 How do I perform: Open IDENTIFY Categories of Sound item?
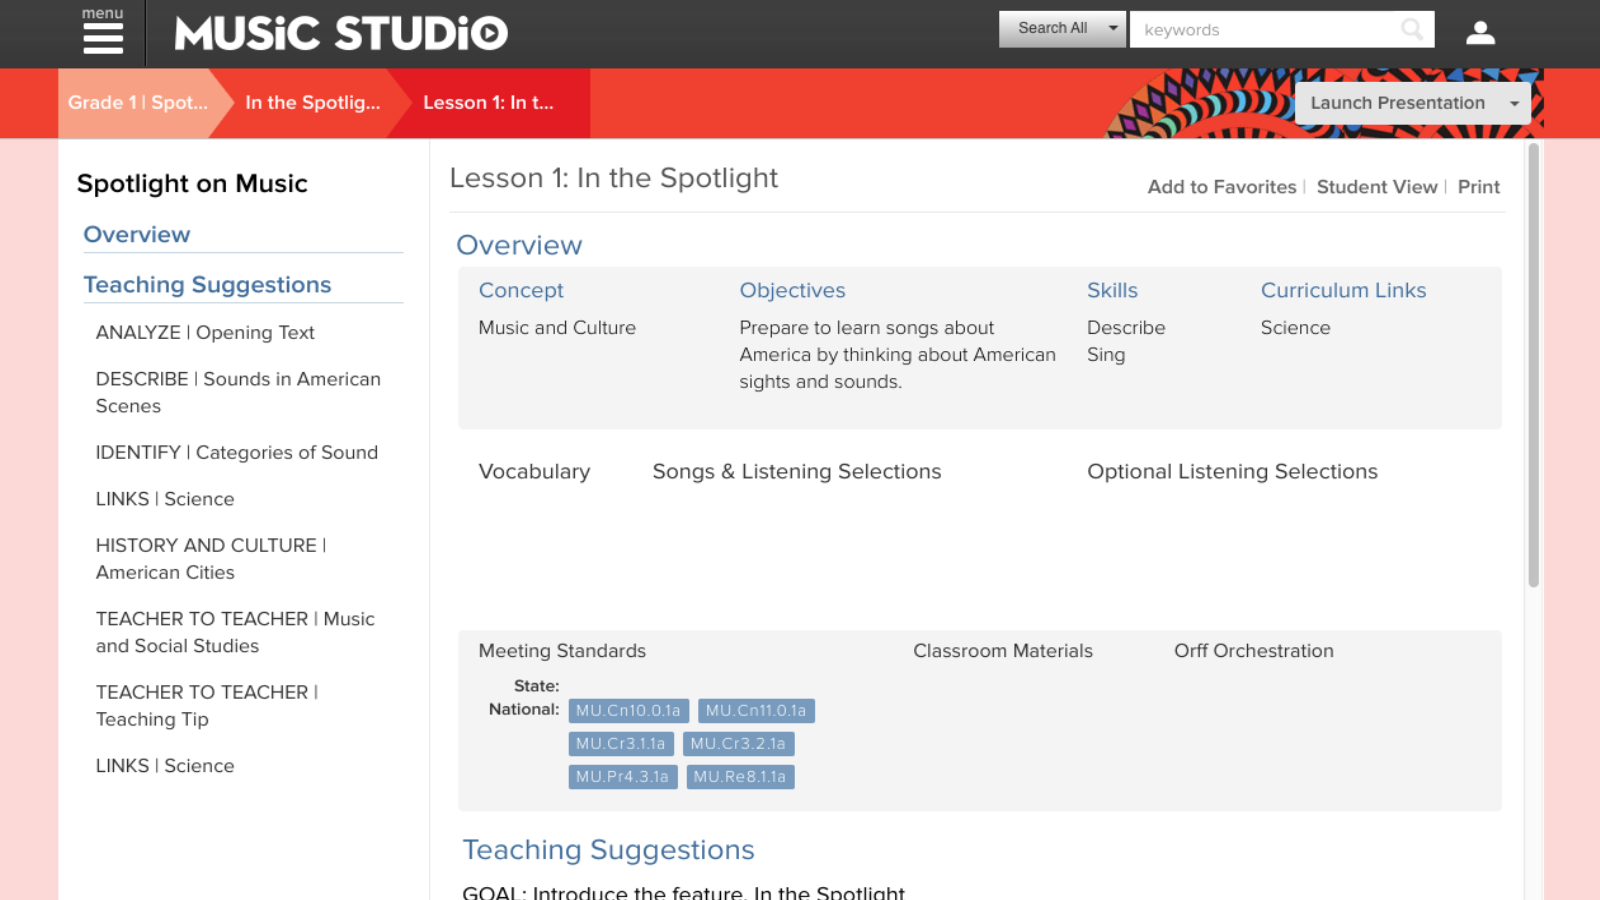[x=237, y=453]
